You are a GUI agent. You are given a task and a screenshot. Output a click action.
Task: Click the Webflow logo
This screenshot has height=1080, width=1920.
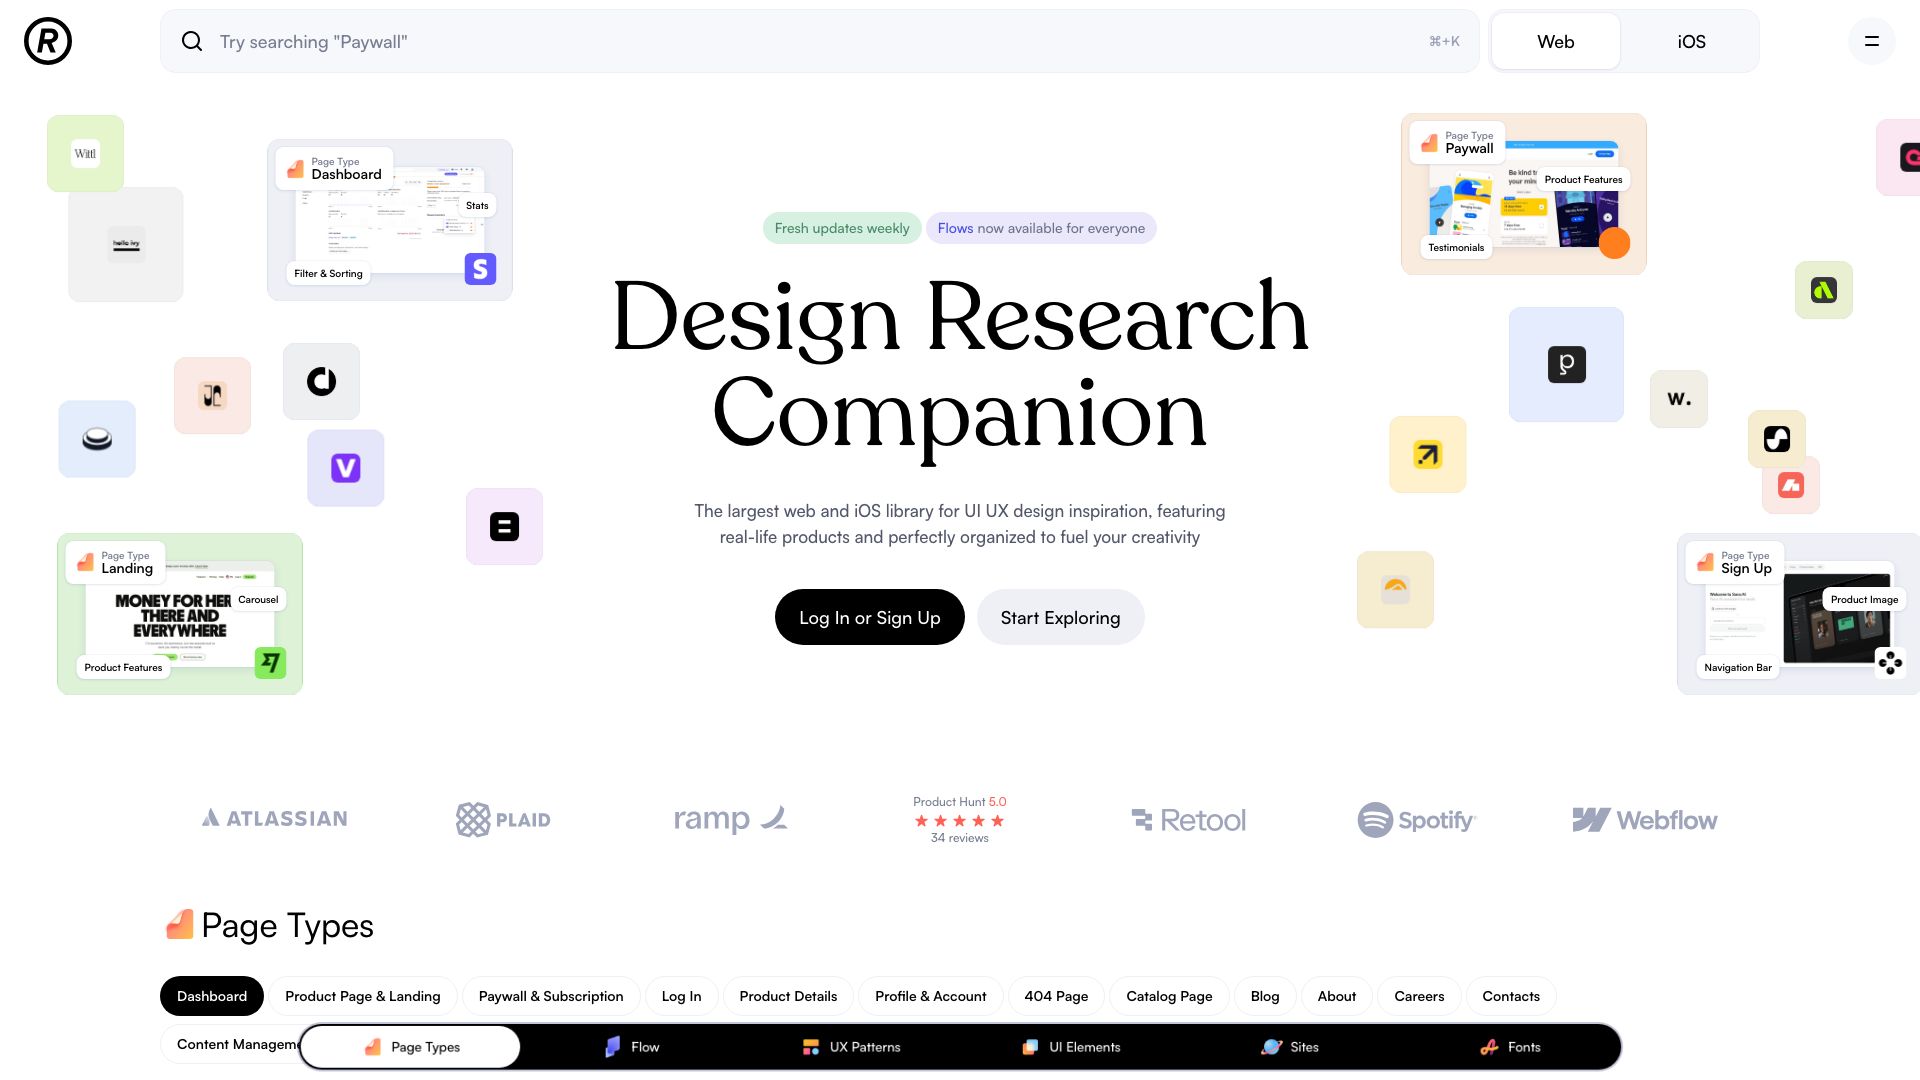1645,820
